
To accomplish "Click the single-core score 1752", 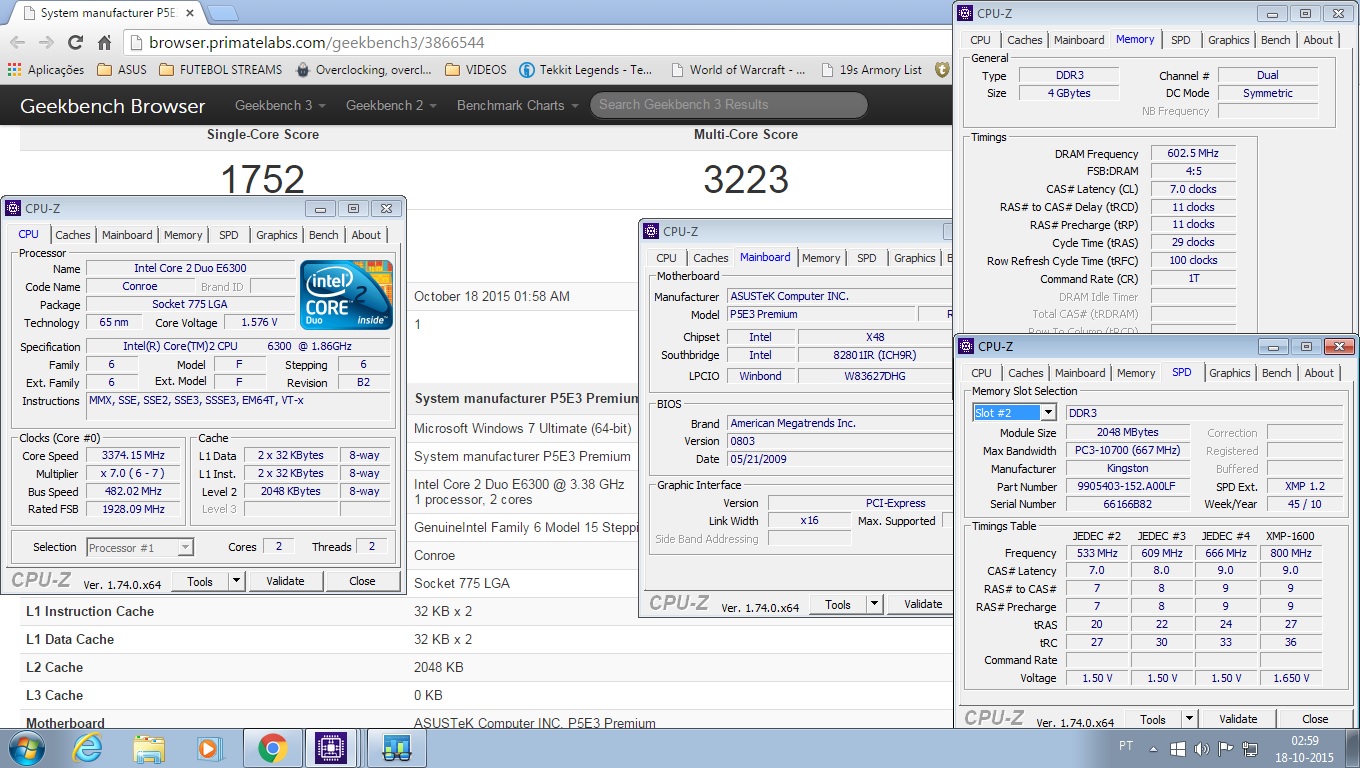I will (x=262, y=180).
